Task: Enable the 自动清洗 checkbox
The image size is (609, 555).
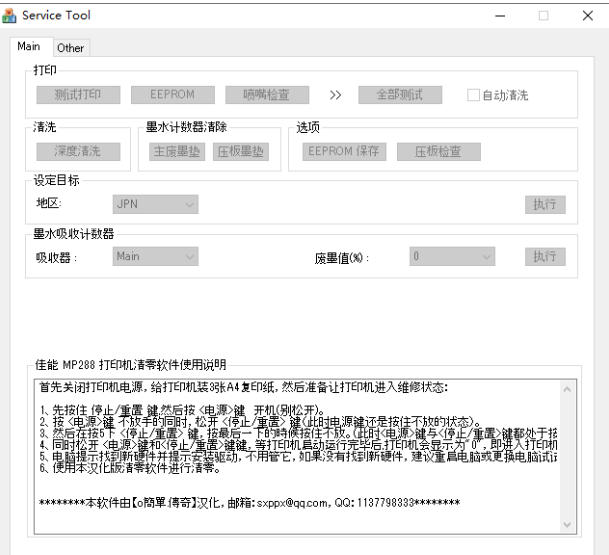Action: pos(473,95)
